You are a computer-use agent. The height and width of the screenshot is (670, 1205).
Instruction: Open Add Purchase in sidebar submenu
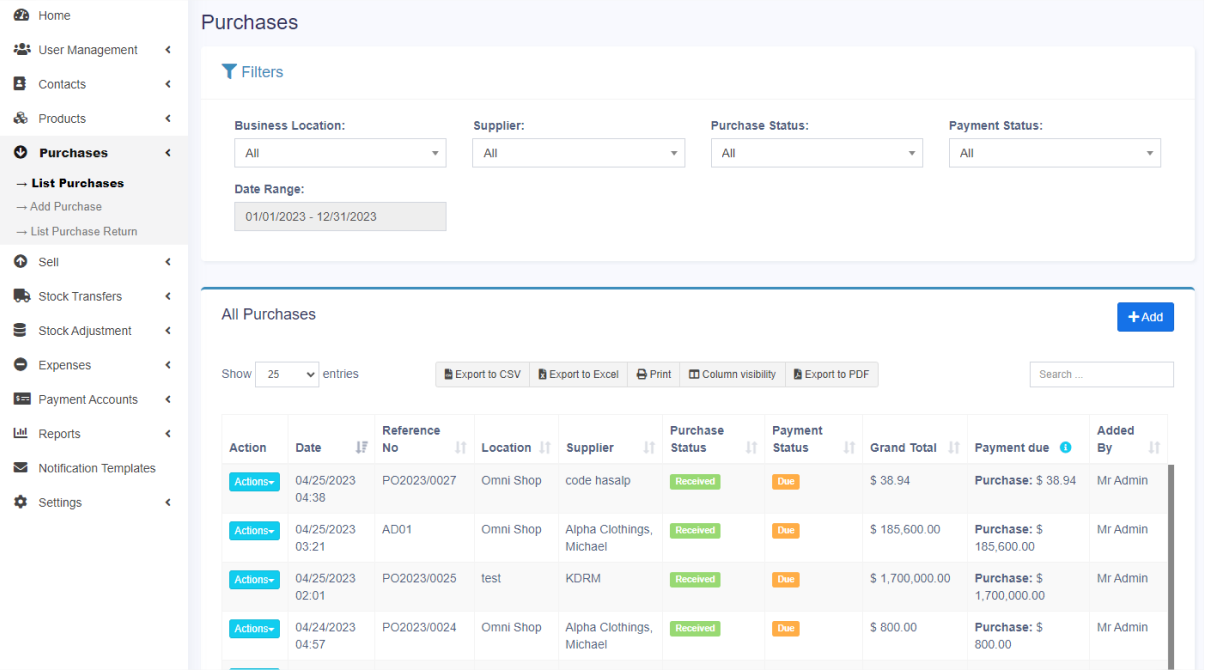click(66, 207)
